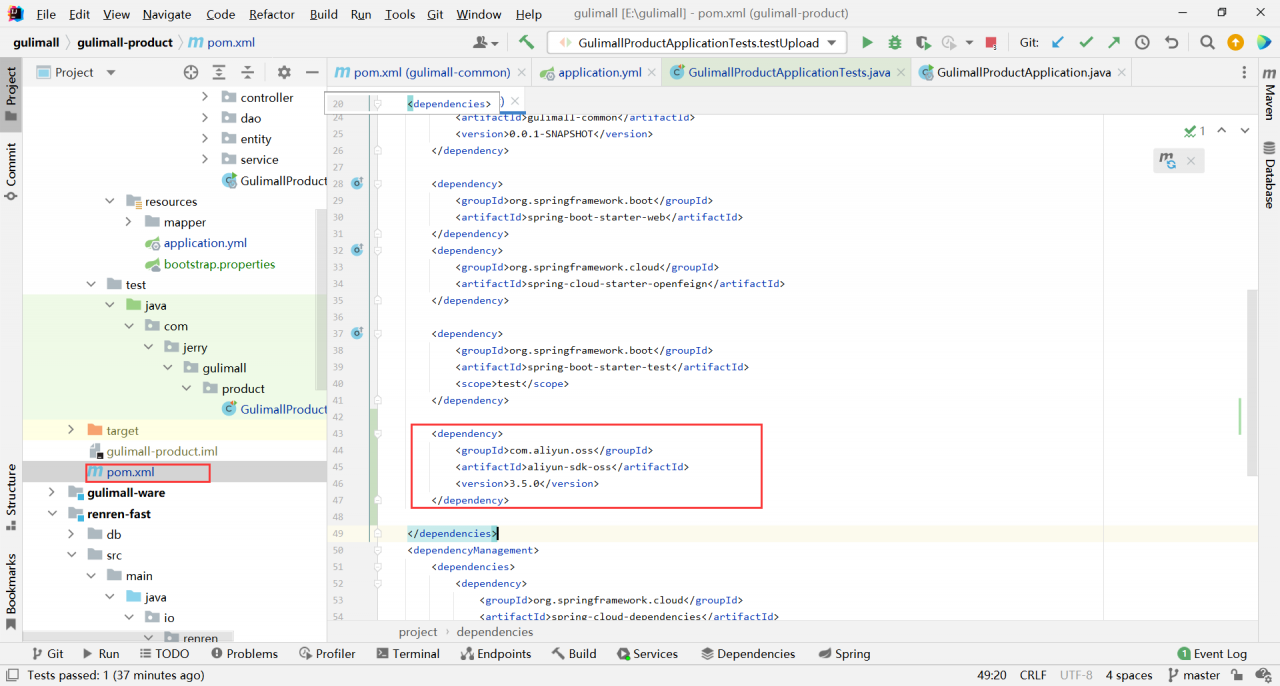Open the Terminal tool window

[408, 653]
